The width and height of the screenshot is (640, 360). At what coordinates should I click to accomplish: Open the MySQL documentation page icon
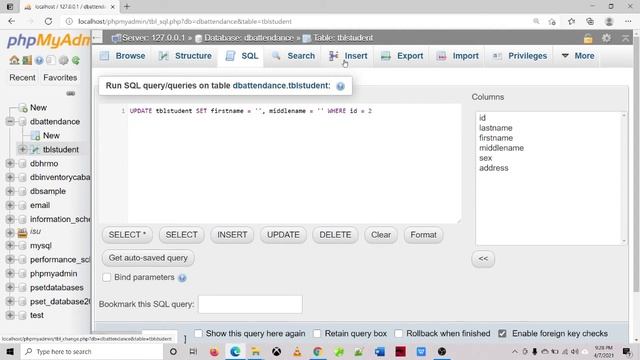click(x=51, y=60)
